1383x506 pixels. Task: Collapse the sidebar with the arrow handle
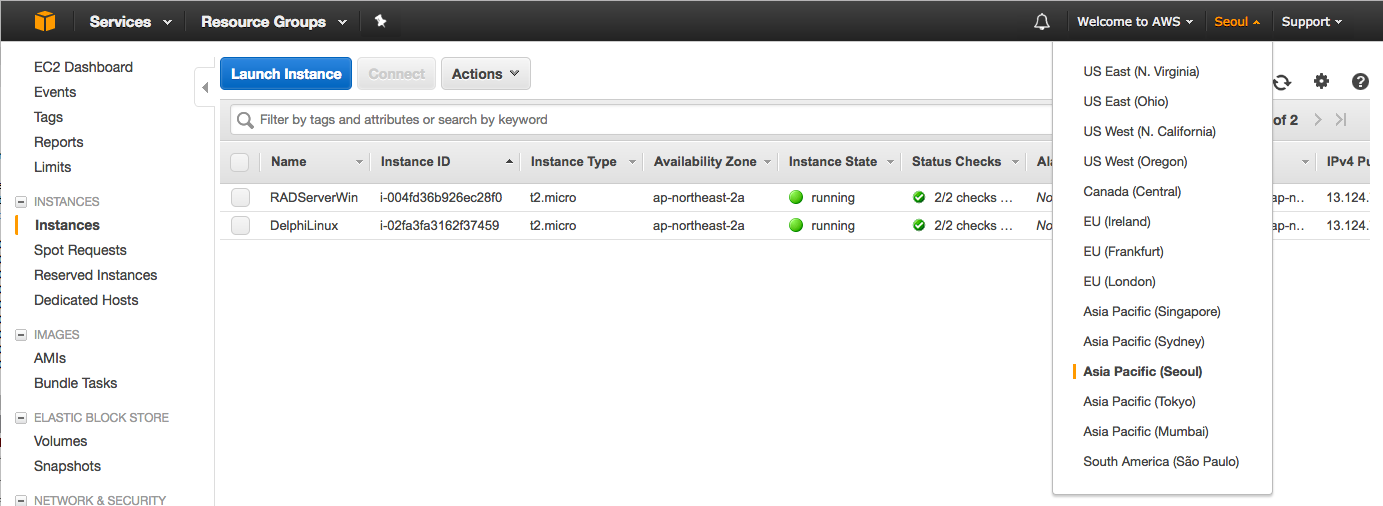[x=205, y=88]
